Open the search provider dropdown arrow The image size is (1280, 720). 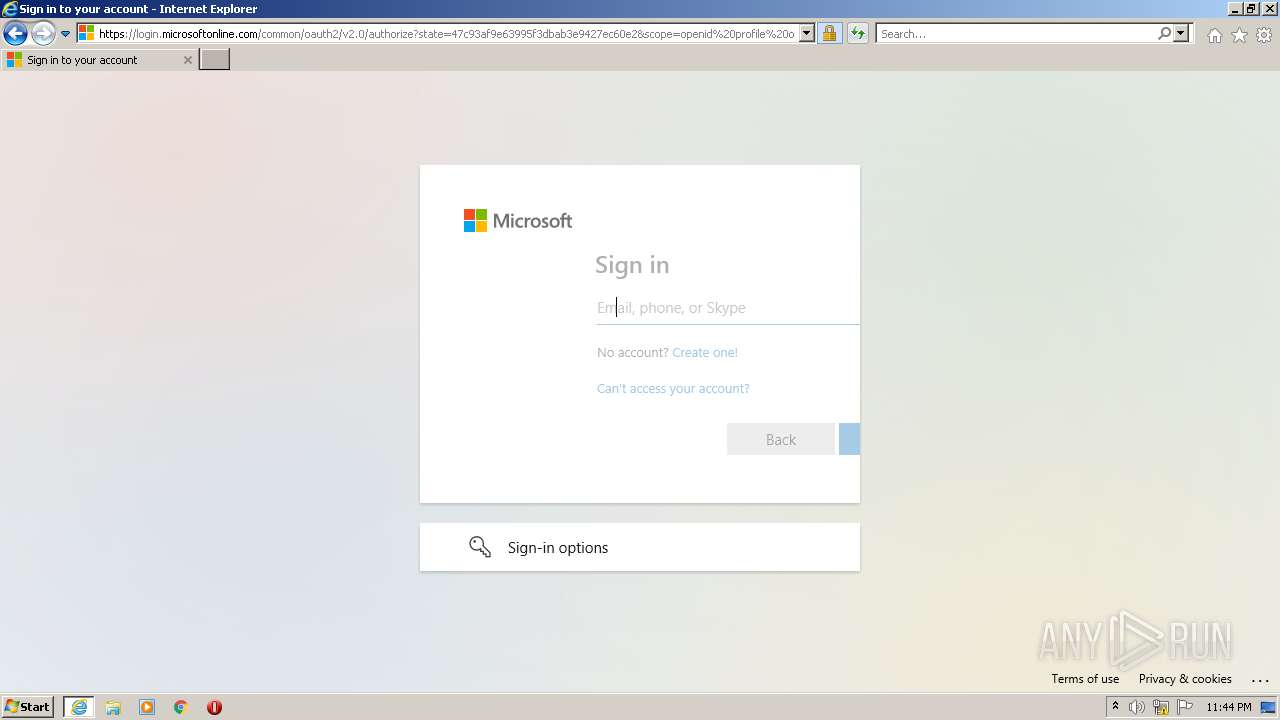point(1181,34)
